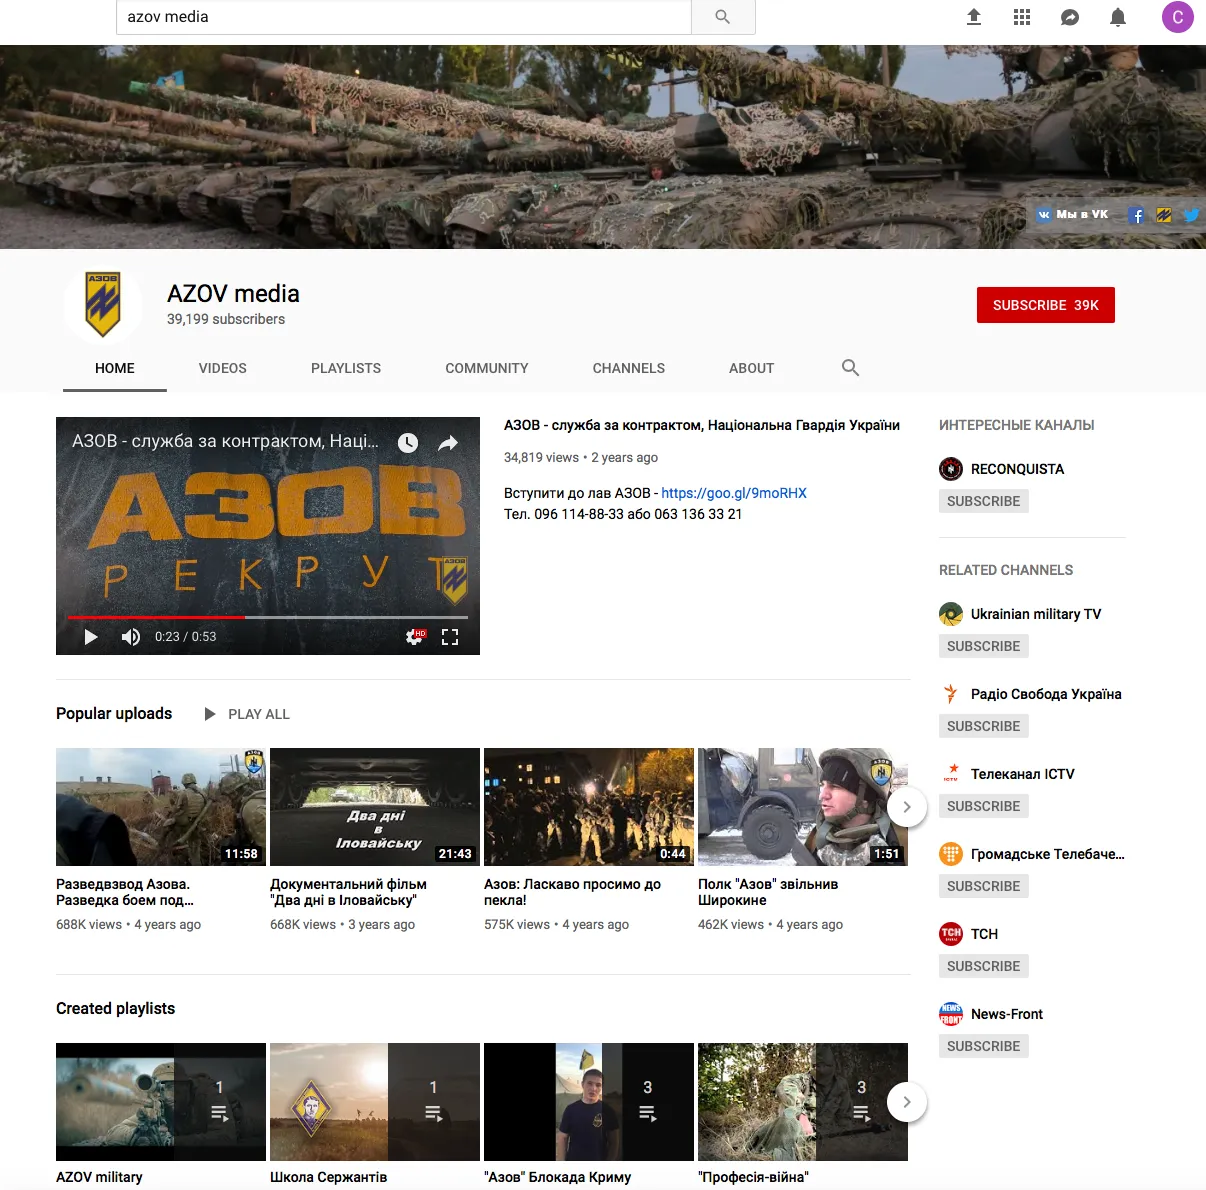Screen dimensions: 1206x1190
Task: Click Телеканал ICTV channel icon
Action: (951, 774)
